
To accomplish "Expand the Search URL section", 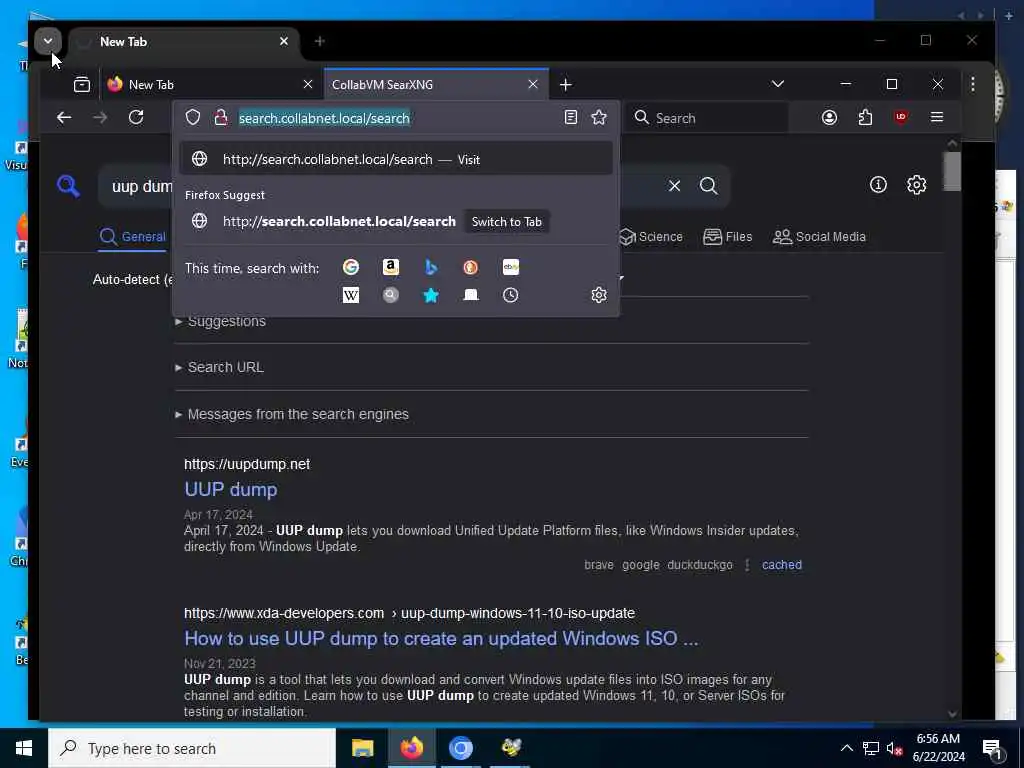I will coord(219,367).
